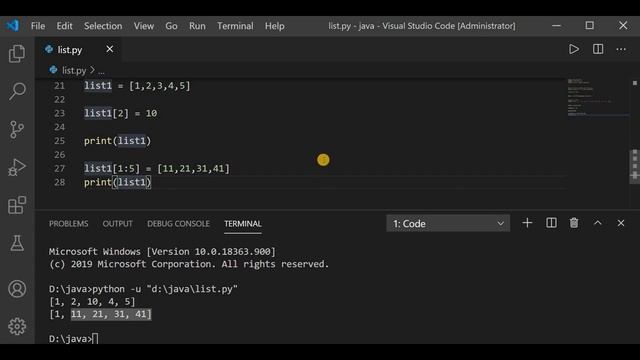Open the Terminal menu
The height and width of the screenshot is (360, 640).
[235, 26]
